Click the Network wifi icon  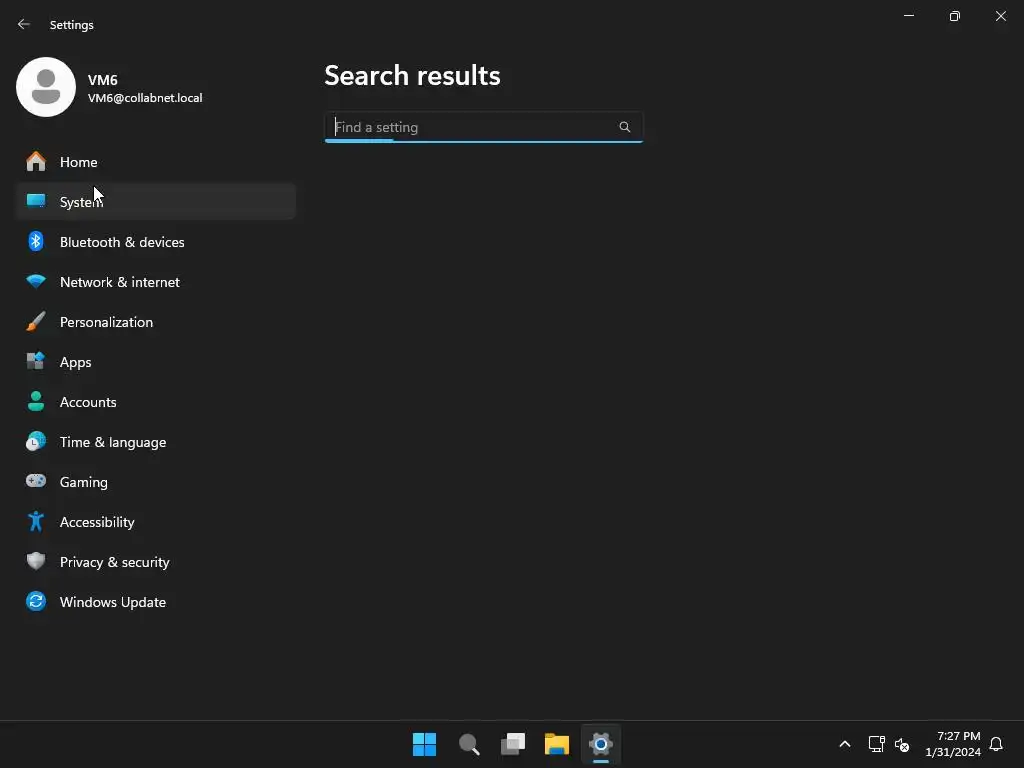point(36,281)
